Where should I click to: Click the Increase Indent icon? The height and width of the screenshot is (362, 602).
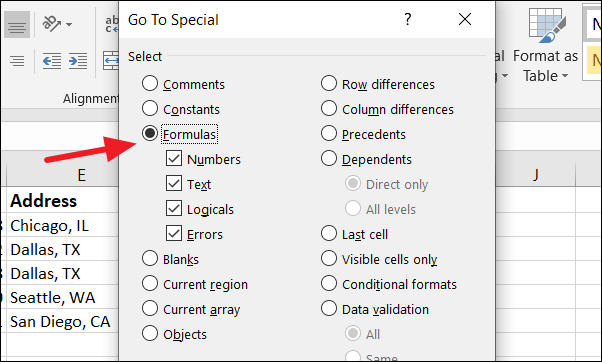pos(78,61)
